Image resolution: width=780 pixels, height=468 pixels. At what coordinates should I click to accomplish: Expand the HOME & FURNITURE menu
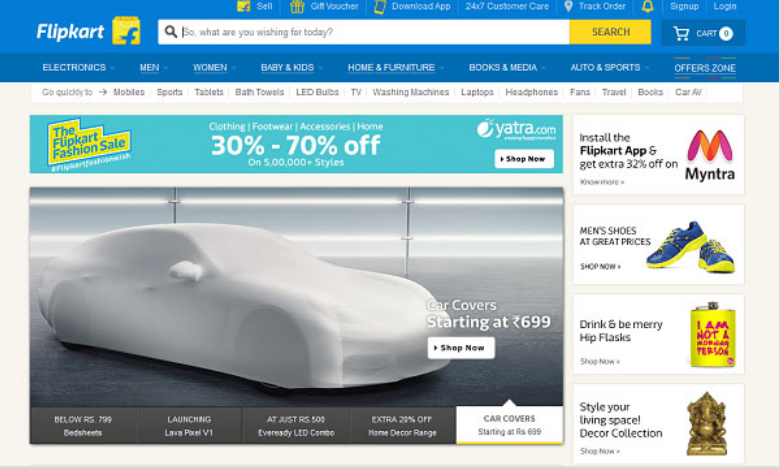pos(396,67)
